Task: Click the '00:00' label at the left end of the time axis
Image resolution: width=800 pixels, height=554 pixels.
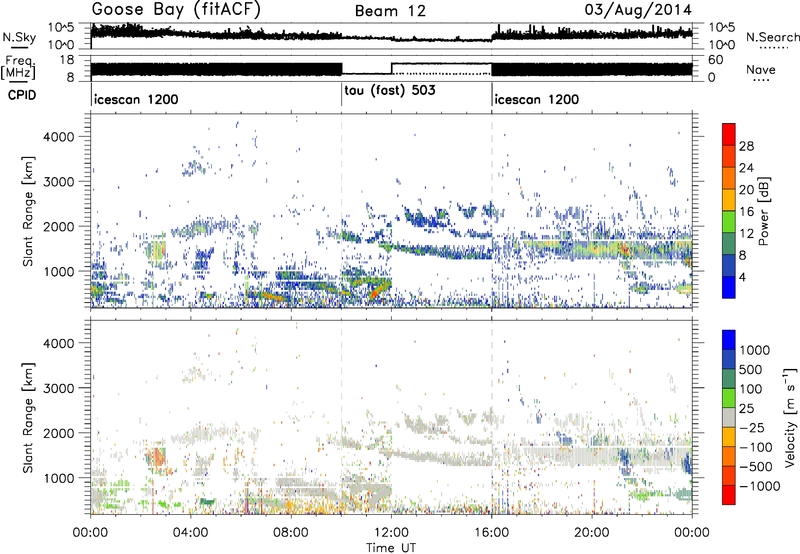Action: 91,533
